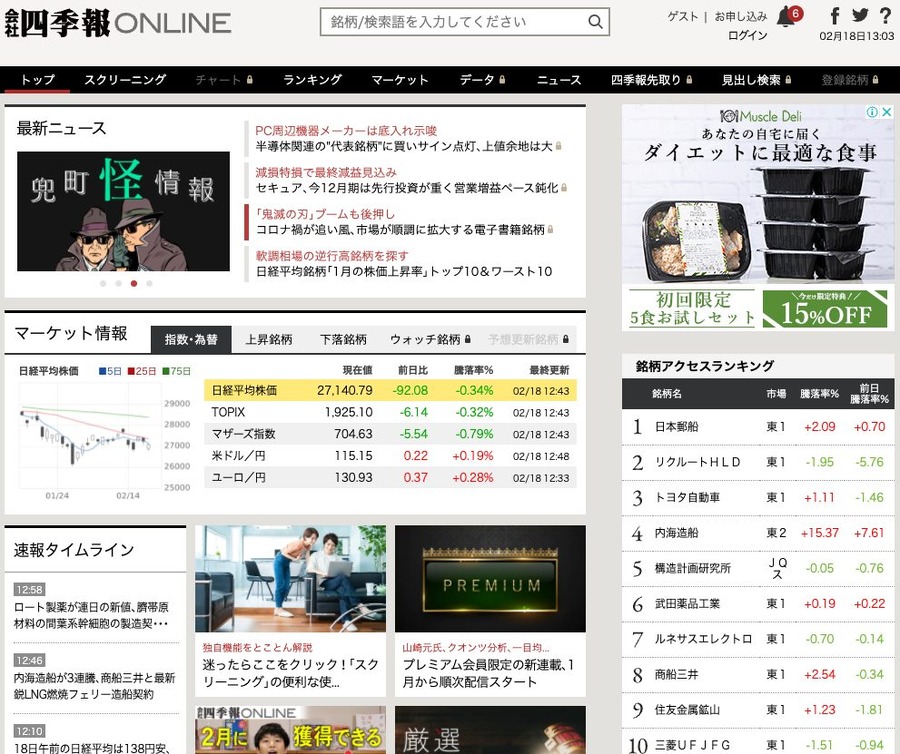Click the 15%OFF ad banner button
The height and width of the screenshot is (754, 900).
point(825,309)
